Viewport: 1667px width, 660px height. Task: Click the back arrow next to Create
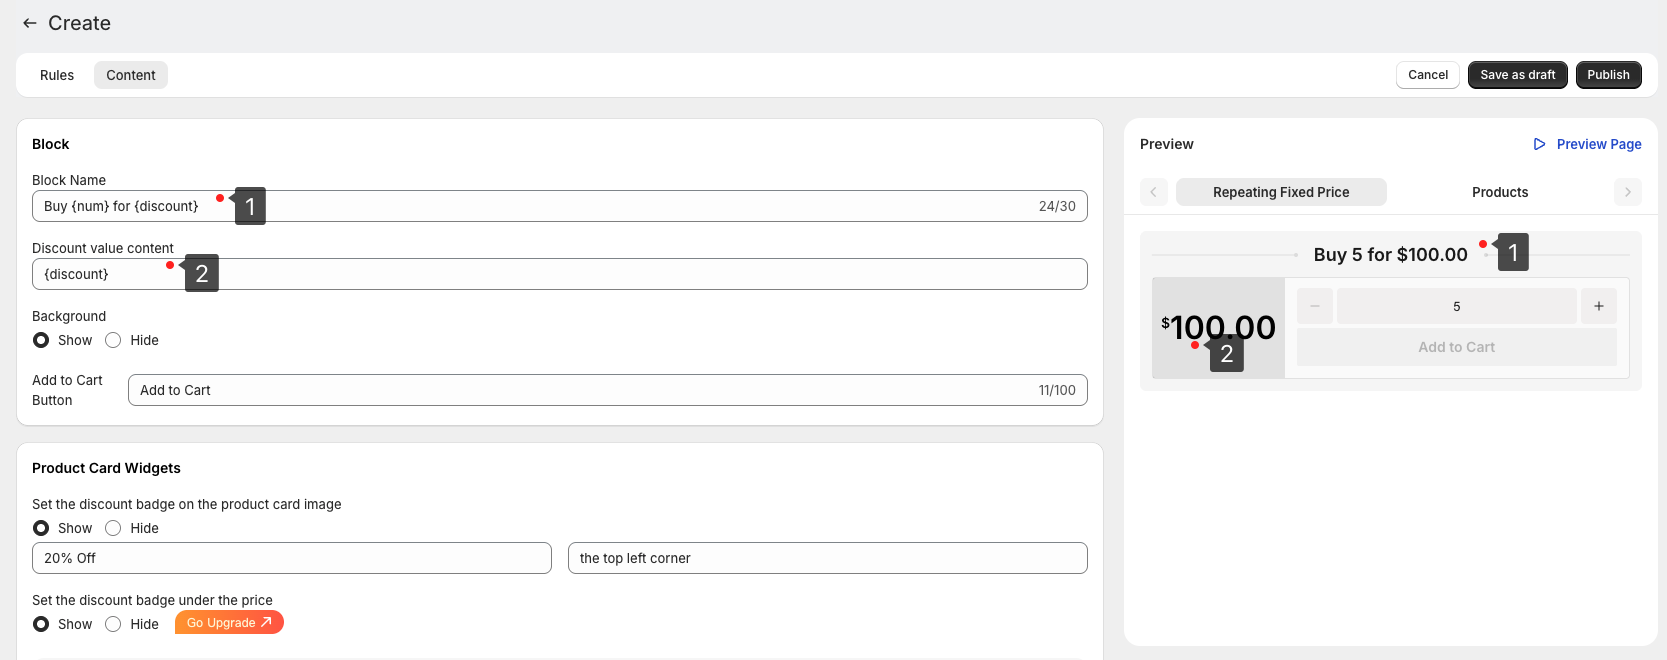click(x=30, y=23)
